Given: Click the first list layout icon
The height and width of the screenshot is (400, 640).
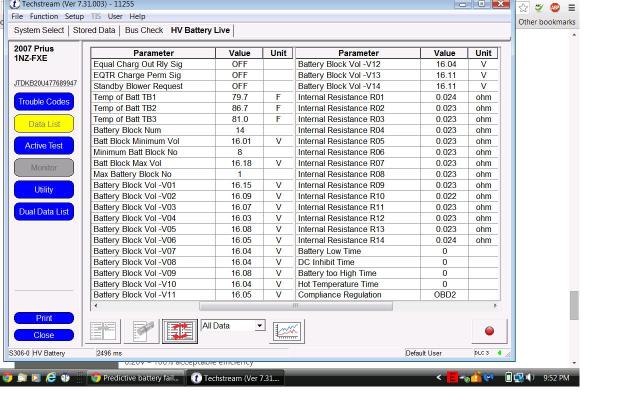Looking at the screenshot, I should point(104,331).
